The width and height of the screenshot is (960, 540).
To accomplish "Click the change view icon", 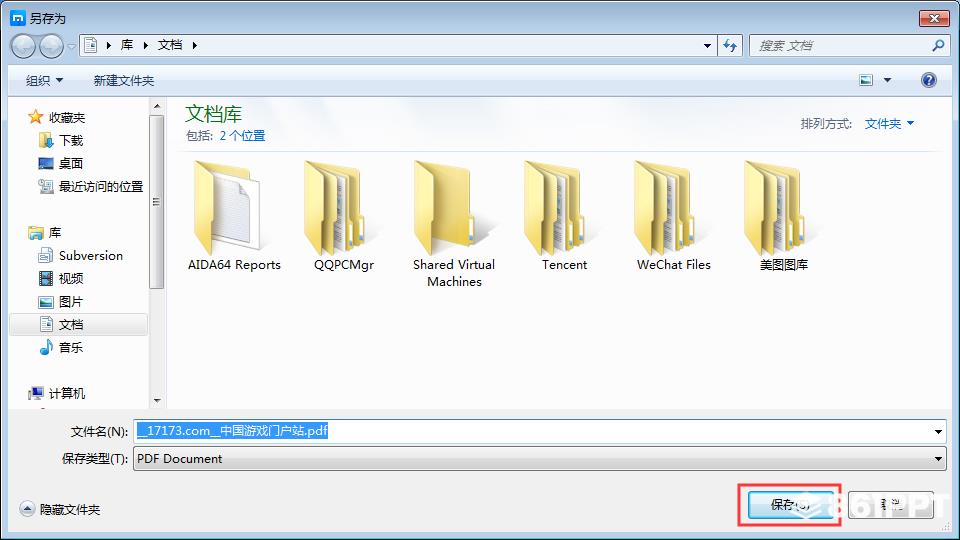I will 866,80.
